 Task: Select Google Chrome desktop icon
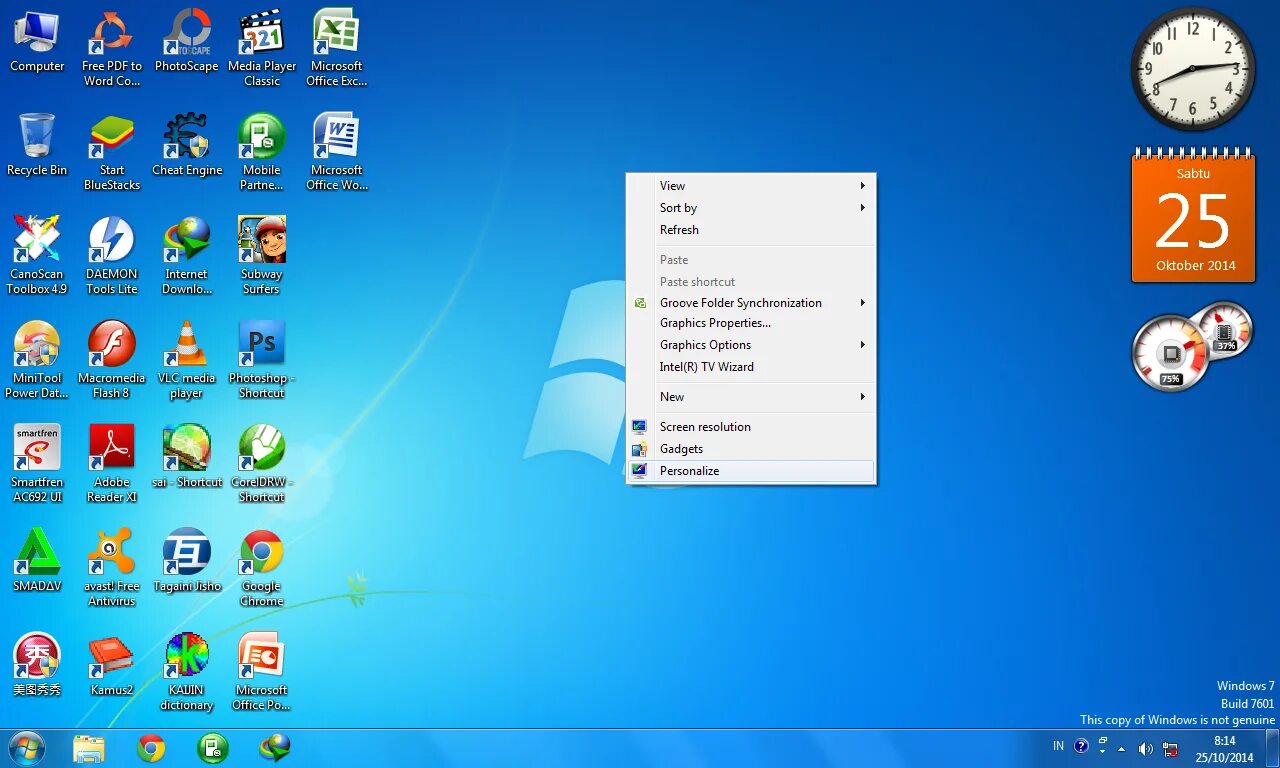[262, 569]
